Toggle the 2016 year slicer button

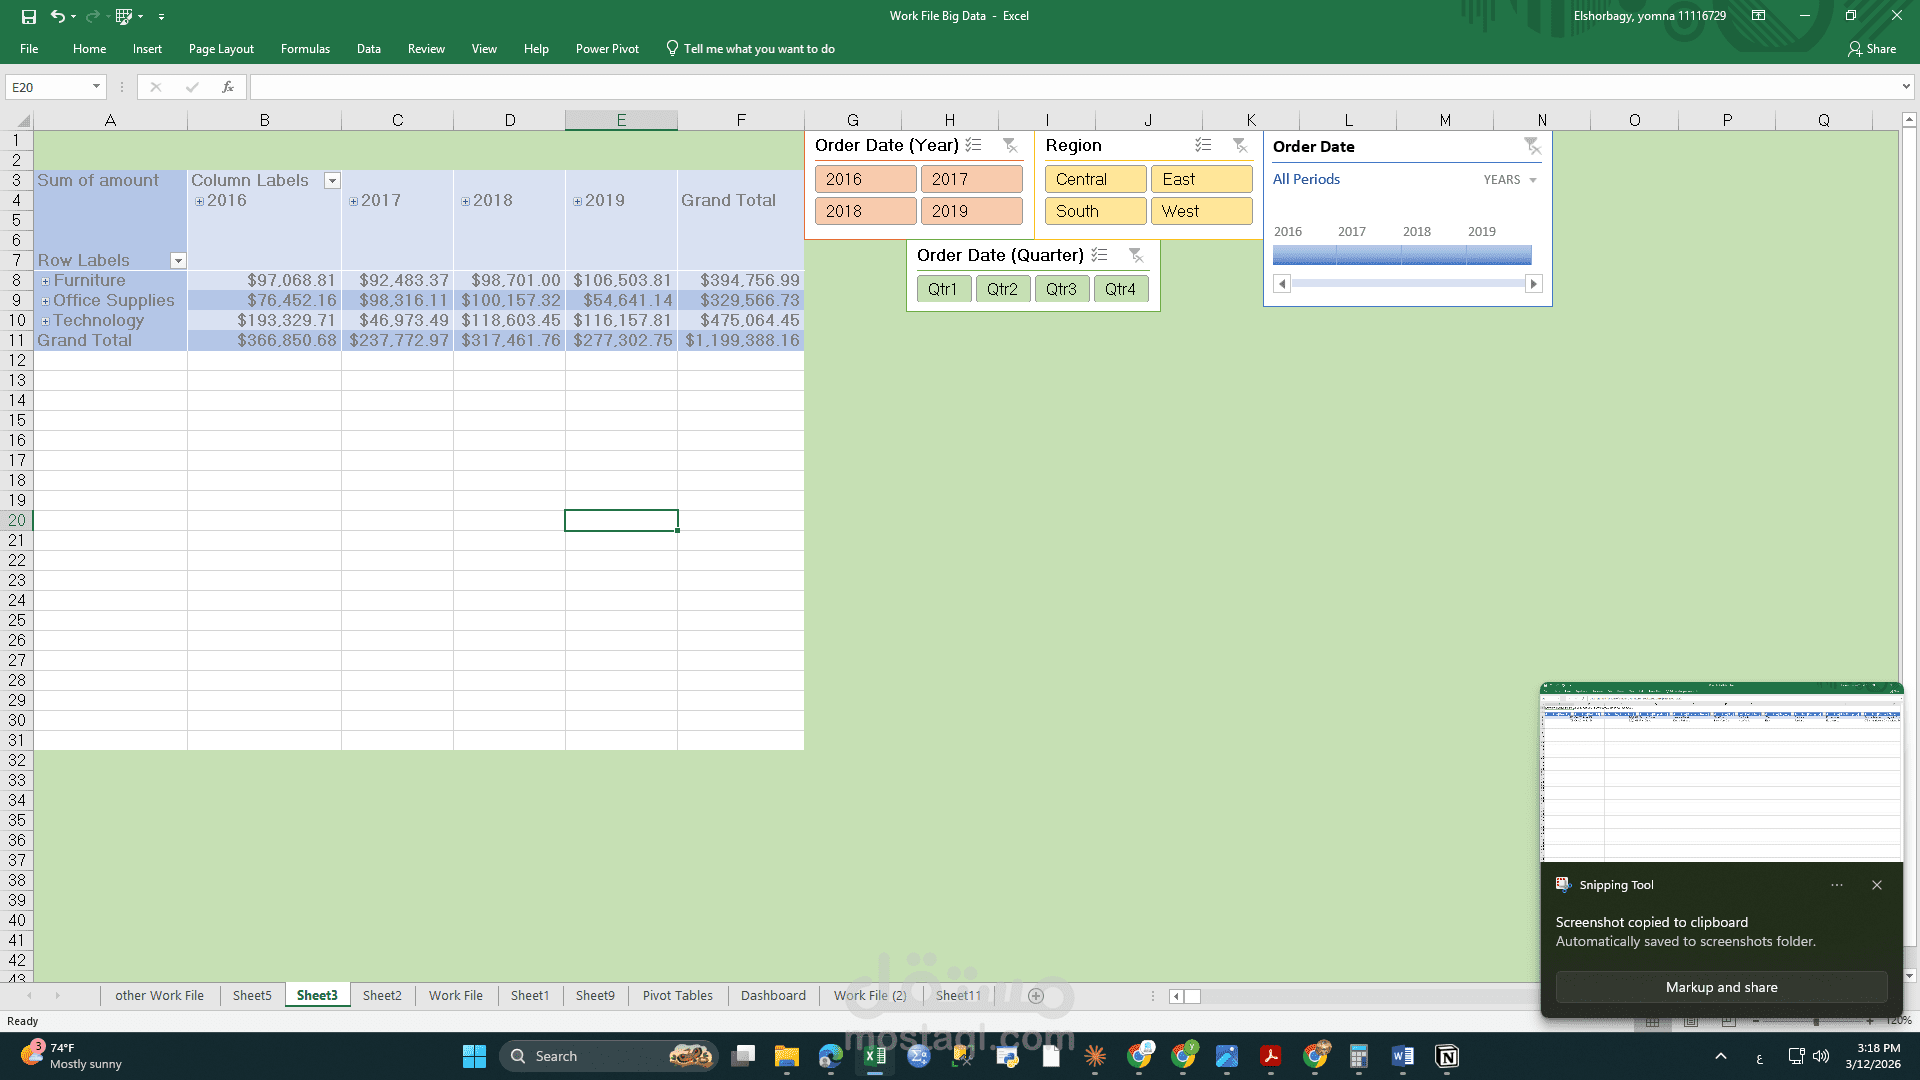(x=865, y=179)
